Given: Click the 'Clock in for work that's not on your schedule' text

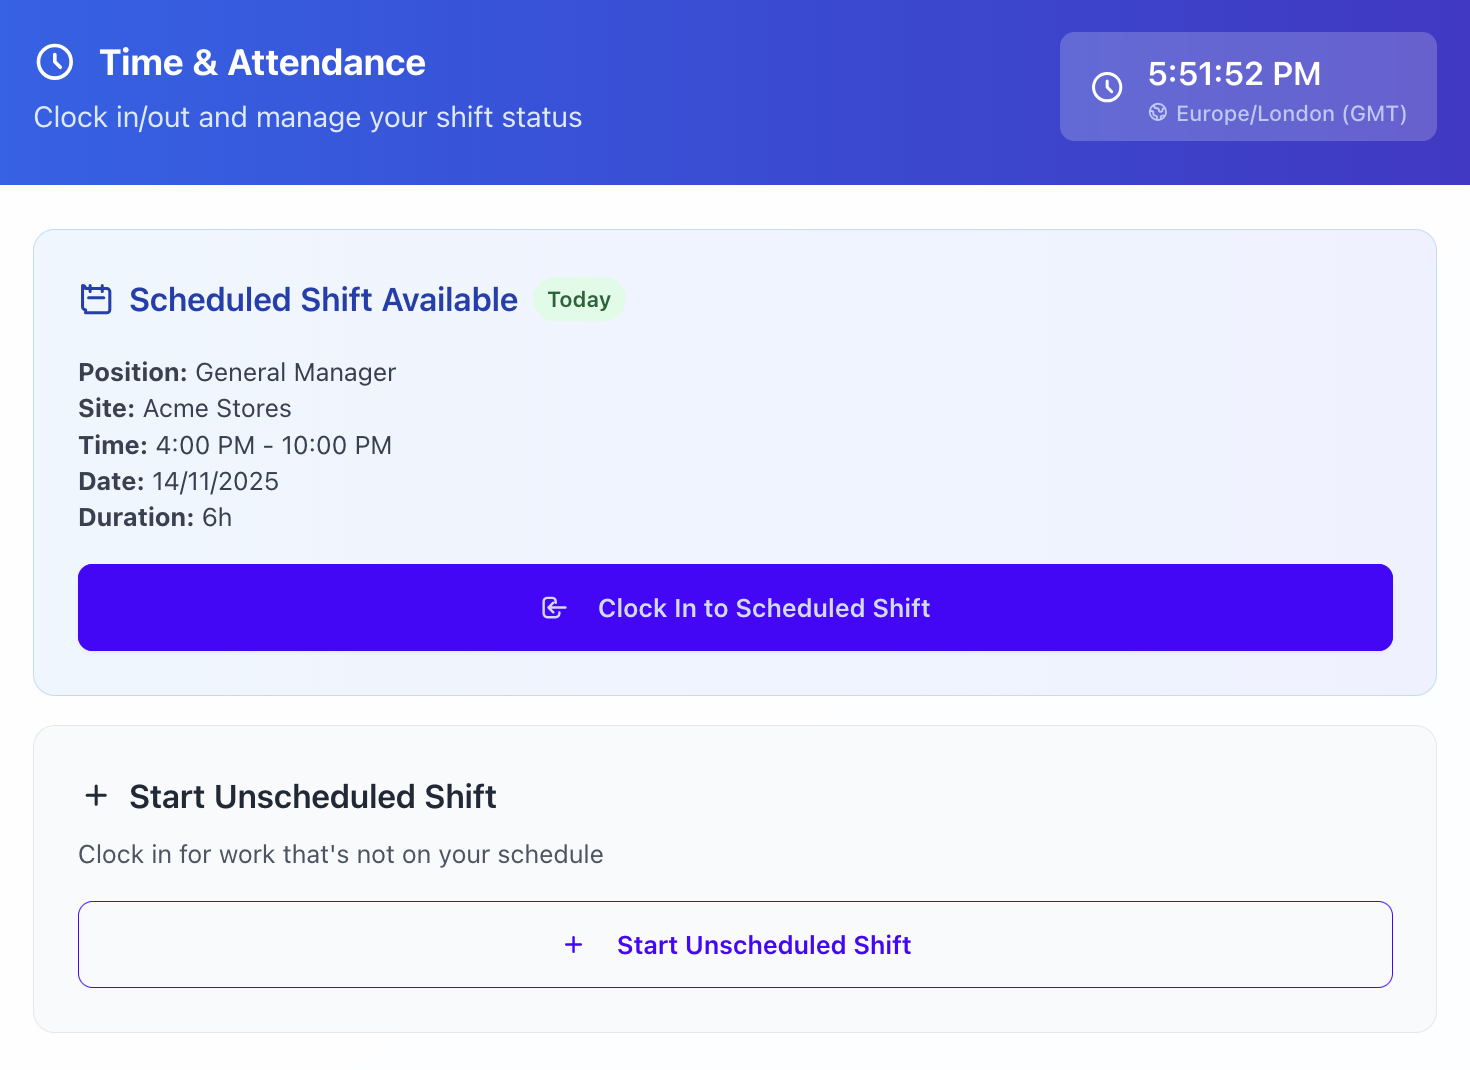Looking at the screenshot, I should coord(341,855).
